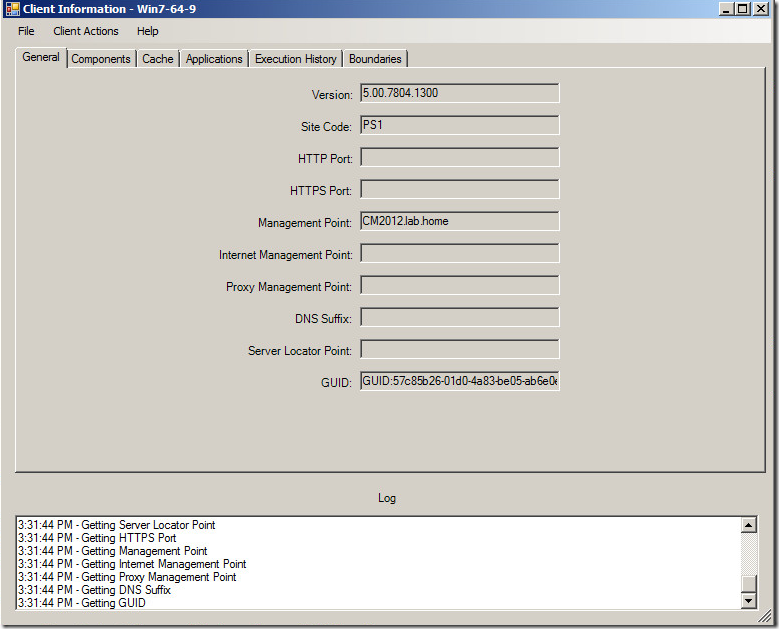Click the 'HTTP Port:' label
This screenshot has width=779, height=629.
click(x=325, y=158)
